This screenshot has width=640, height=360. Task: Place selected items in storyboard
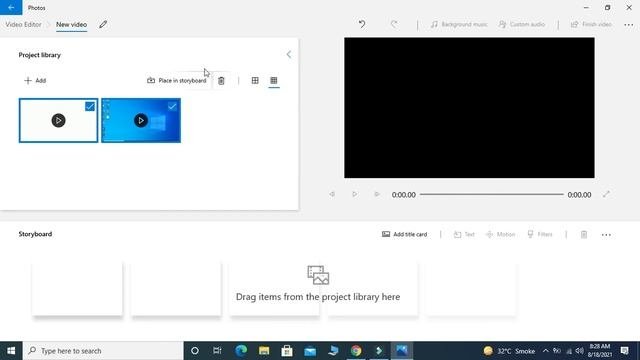177,80
